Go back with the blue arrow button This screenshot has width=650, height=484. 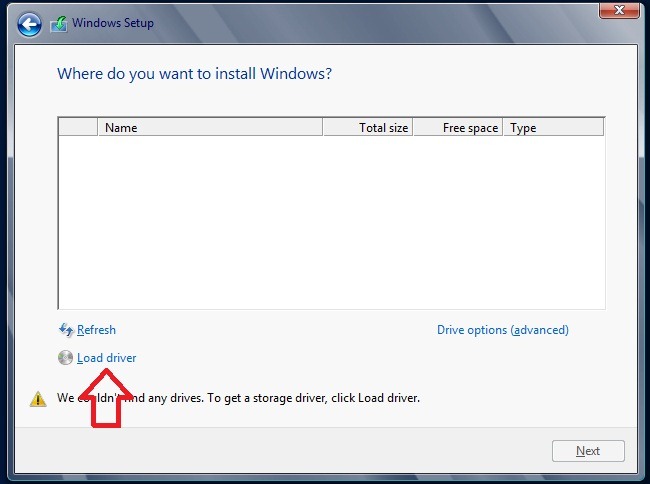(29, 24)
